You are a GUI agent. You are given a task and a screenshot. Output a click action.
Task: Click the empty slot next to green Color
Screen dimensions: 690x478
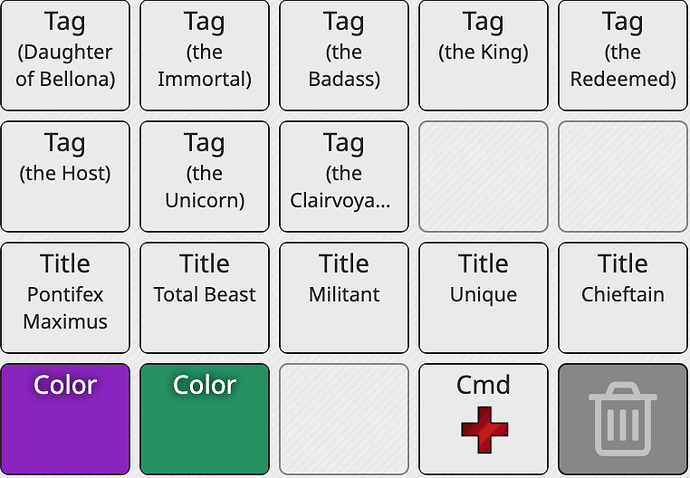pyautogui.click(x=344, y=419)
